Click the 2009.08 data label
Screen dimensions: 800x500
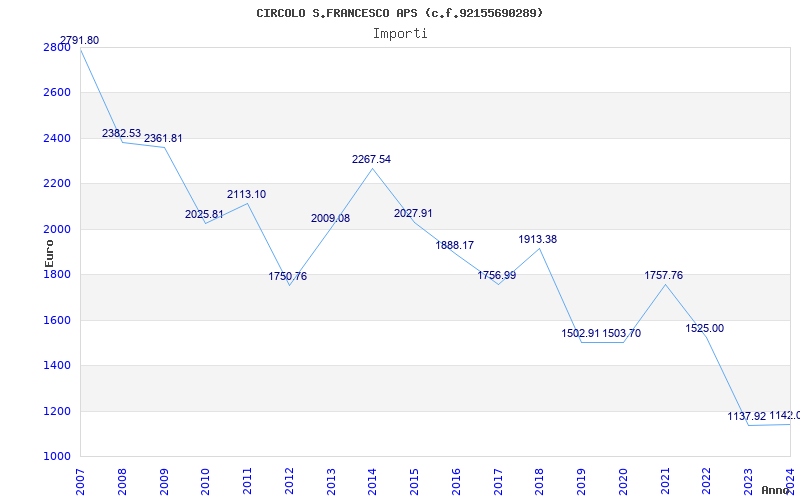(x=331, y=218)
